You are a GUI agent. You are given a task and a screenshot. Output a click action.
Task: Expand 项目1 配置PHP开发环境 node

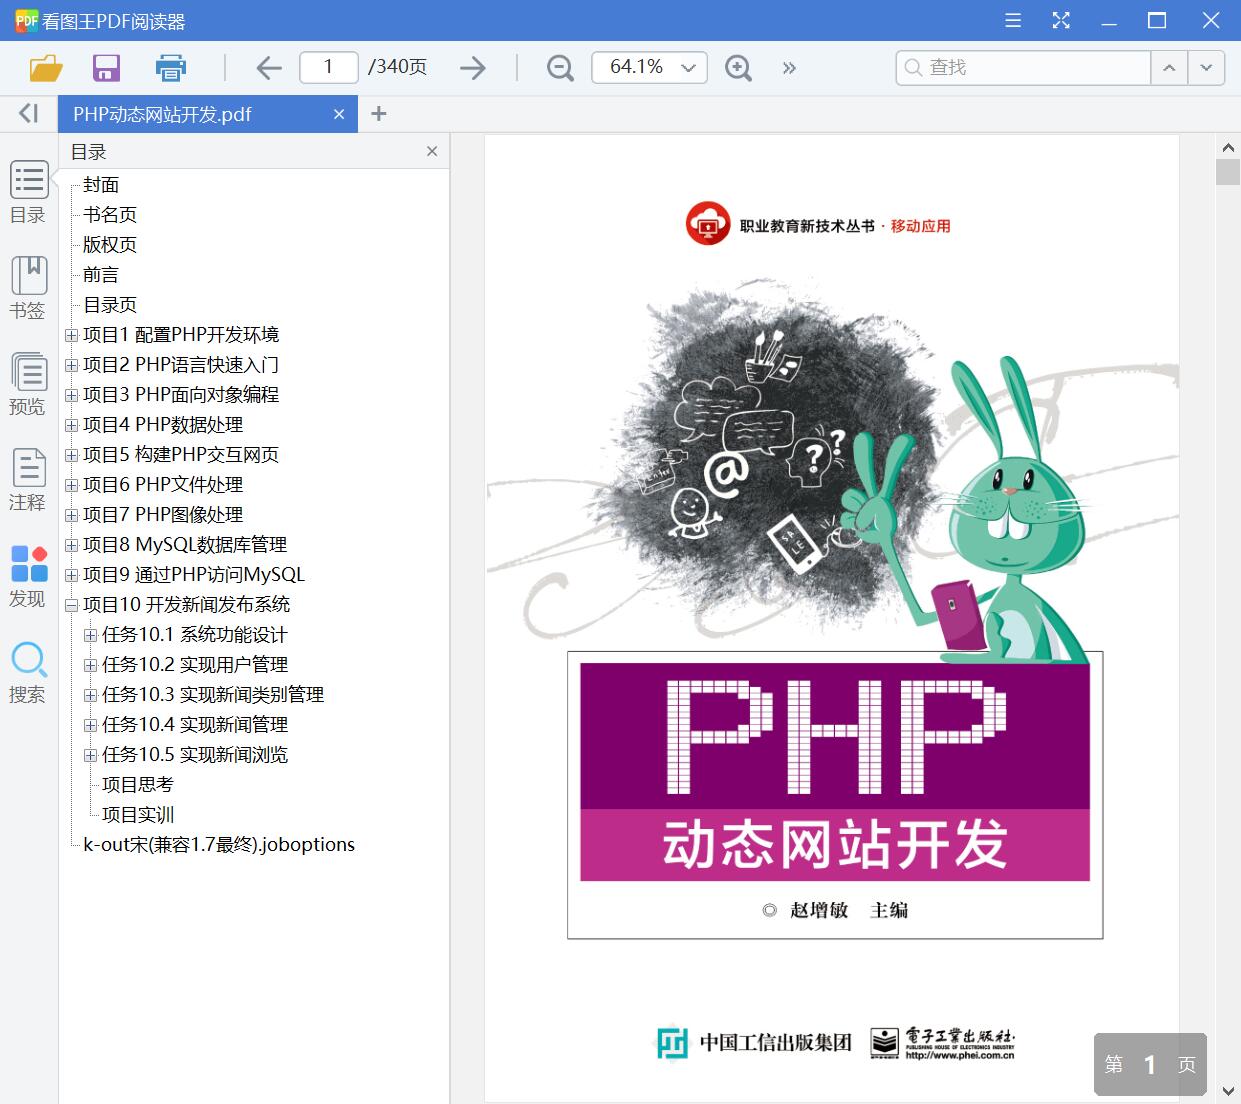click(x=72, y=335)
